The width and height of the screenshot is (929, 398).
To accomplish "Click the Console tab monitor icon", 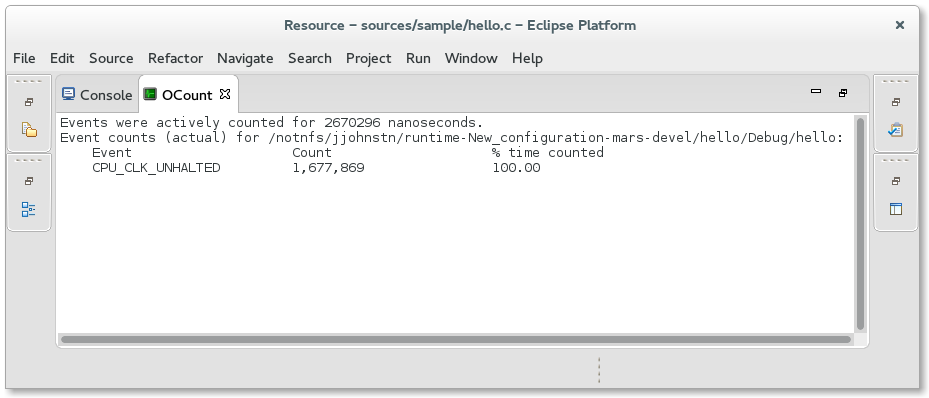I will pyautogui.click(x=69, y=94).
